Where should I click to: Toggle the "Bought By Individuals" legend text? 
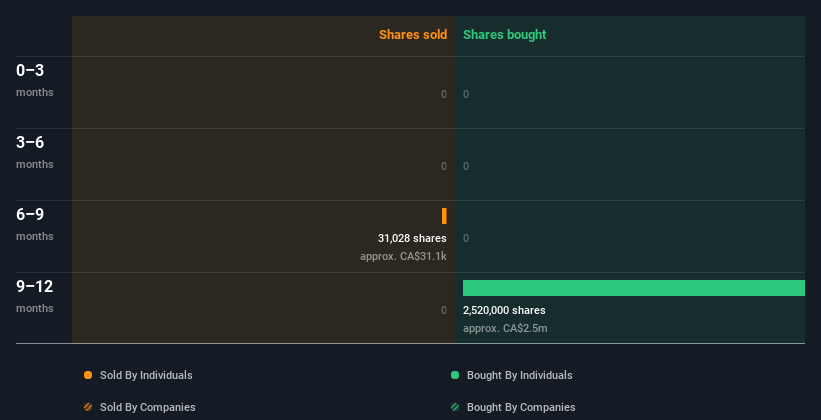click(519, 375)
